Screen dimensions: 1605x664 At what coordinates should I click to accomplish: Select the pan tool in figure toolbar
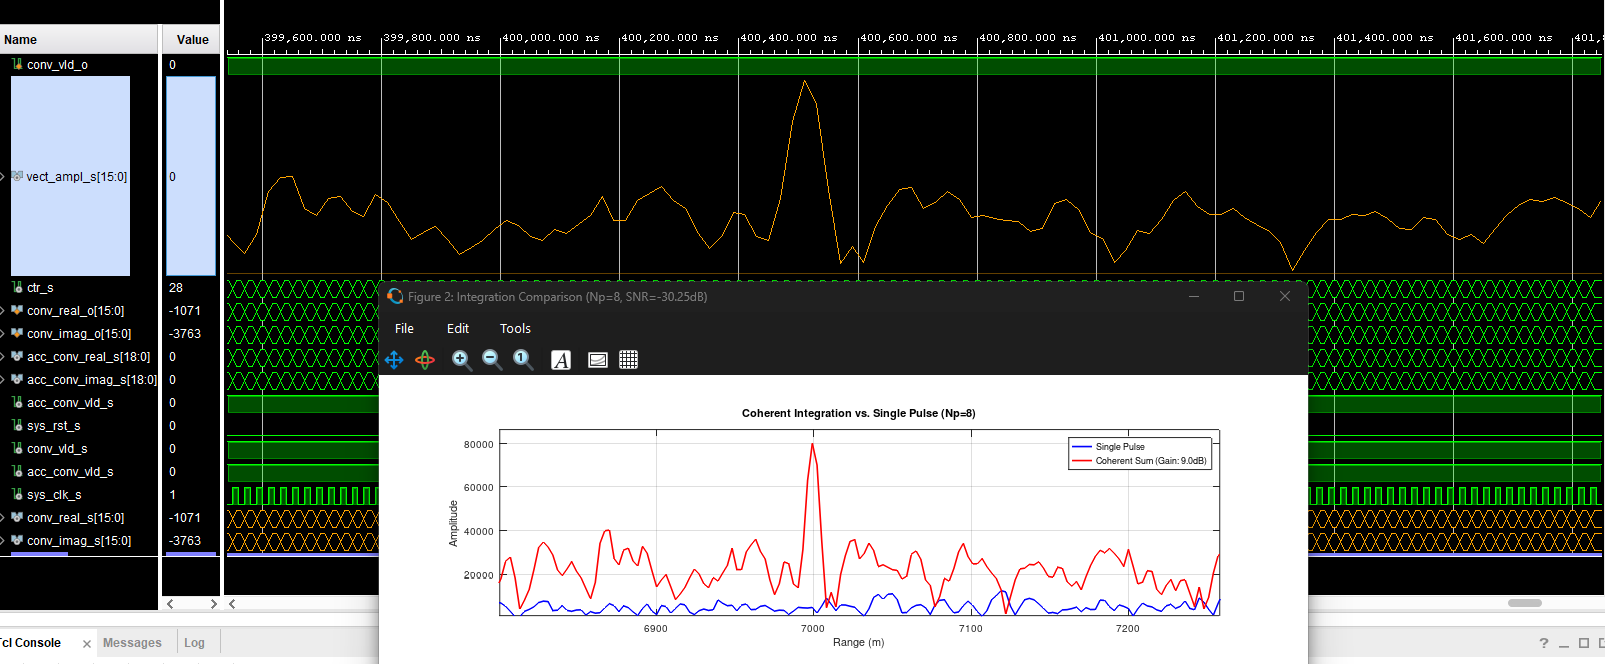click(394, 360)
